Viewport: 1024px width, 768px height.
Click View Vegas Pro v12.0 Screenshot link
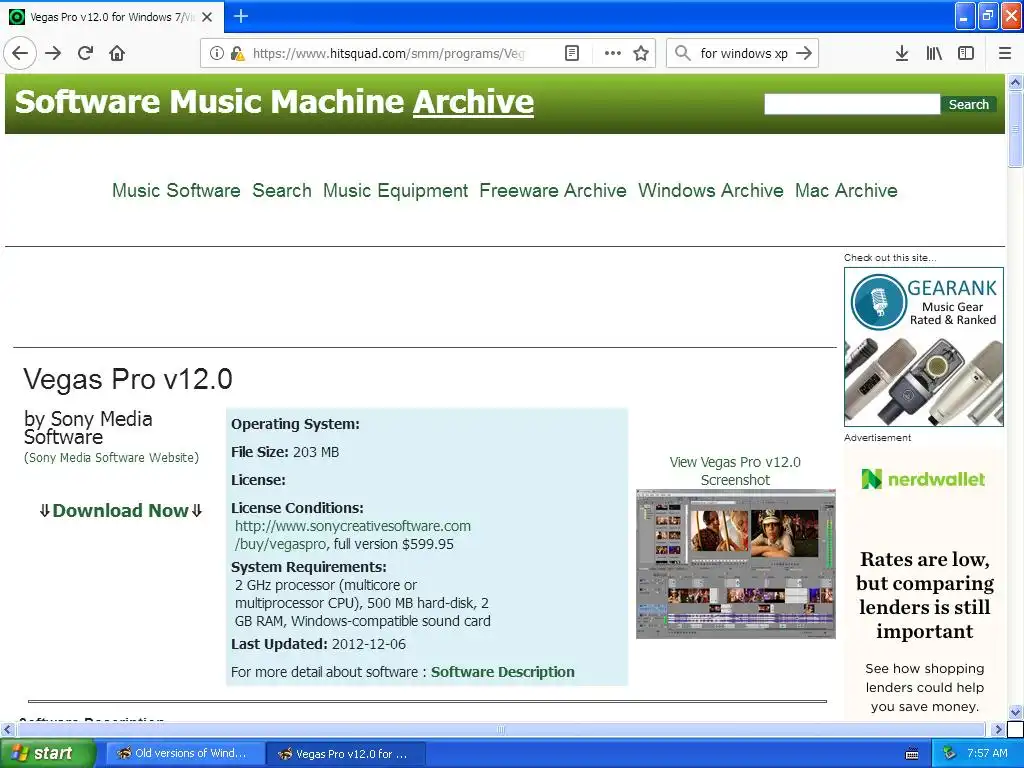735,471
